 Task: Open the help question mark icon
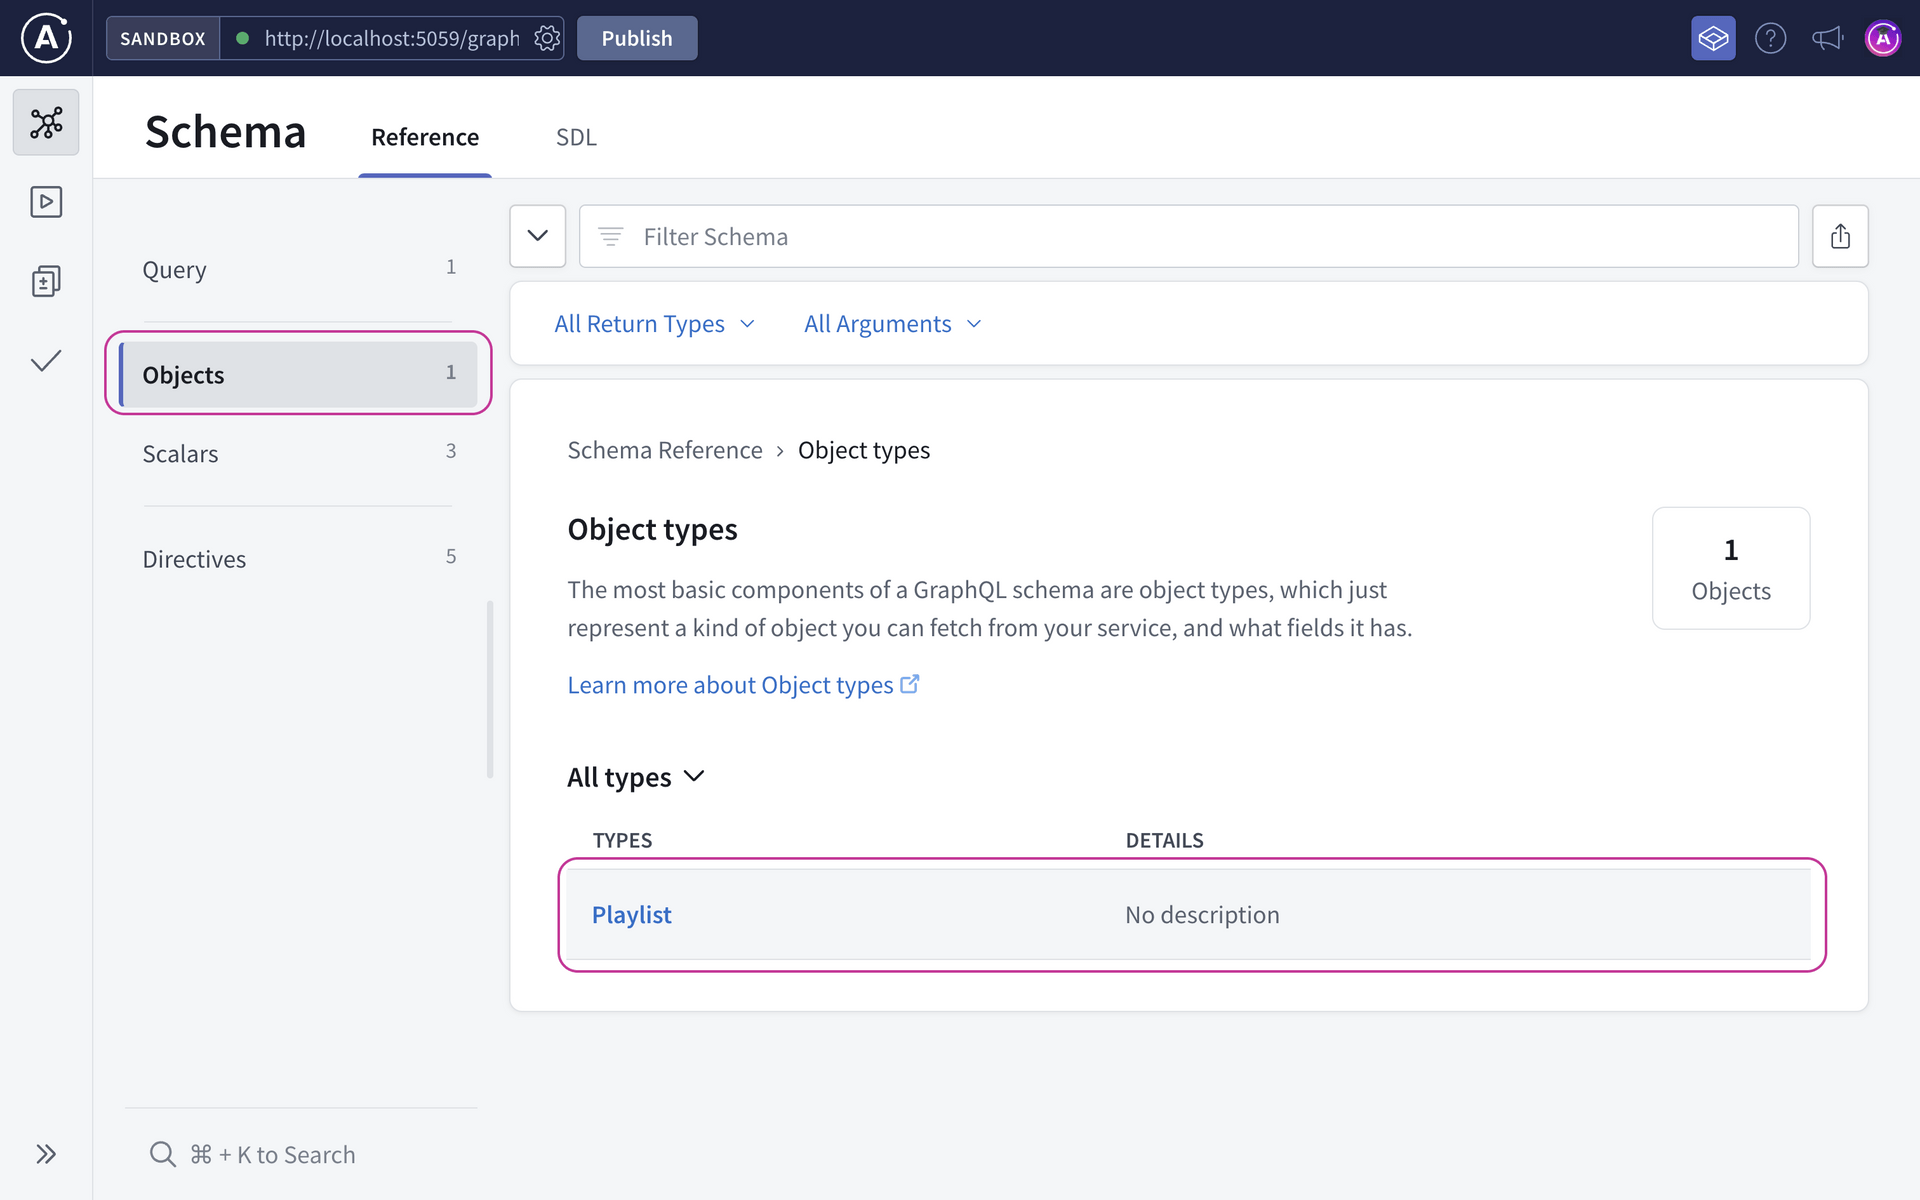[x=1770, y=38]
